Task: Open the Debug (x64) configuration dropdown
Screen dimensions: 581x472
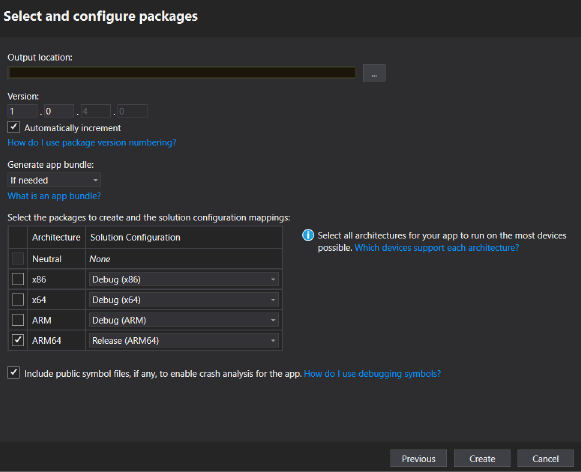Action: pos(184,300)
